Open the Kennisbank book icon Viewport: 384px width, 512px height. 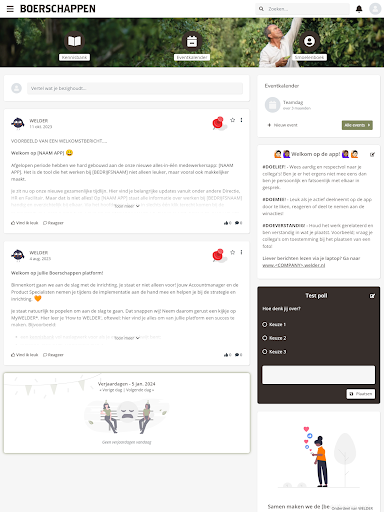(74, 41)
